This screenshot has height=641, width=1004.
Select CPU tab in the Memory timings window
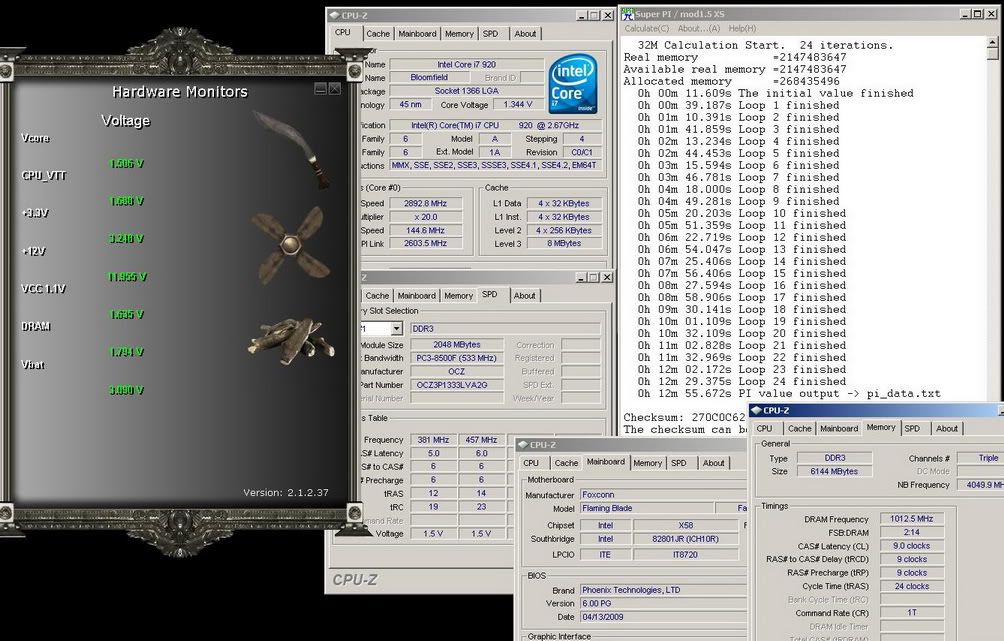tap(764, 428)
